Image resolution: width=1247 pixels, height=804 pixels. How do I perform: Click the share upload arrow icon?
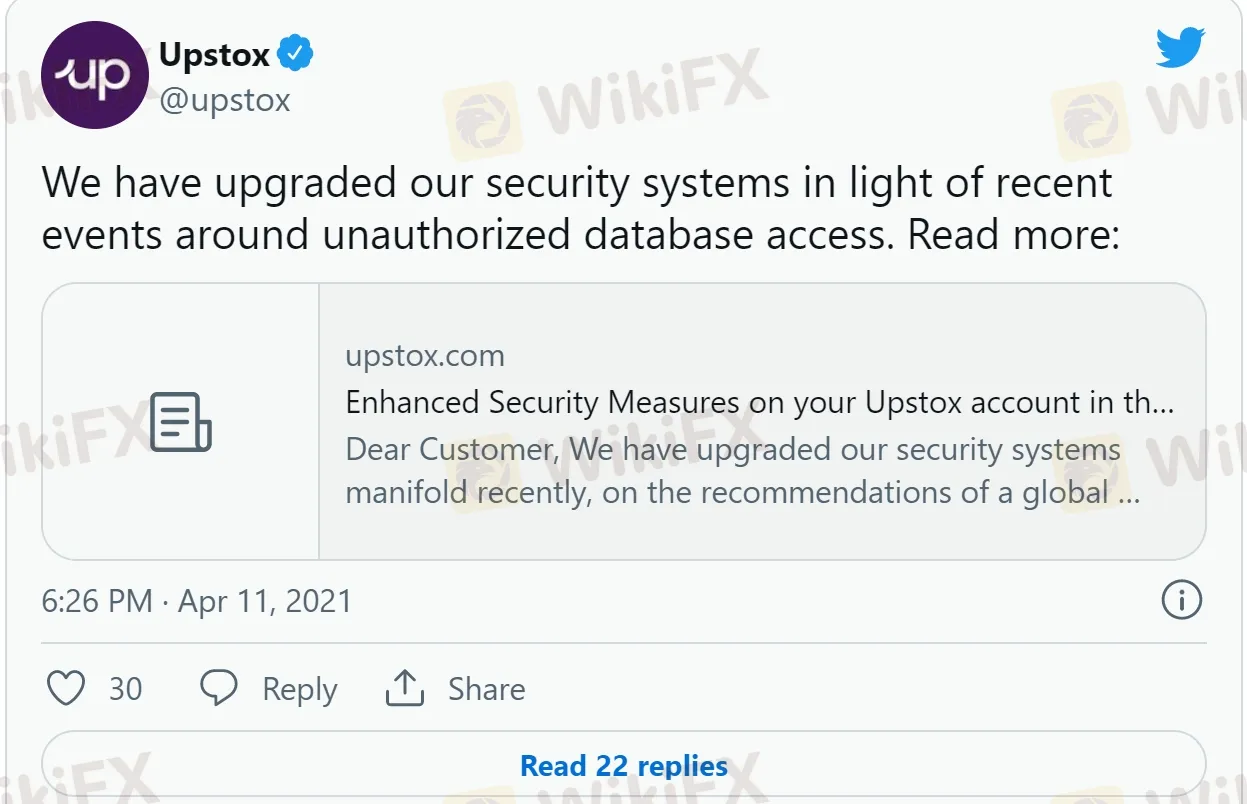pyautogui.click(x=405, y=688)
